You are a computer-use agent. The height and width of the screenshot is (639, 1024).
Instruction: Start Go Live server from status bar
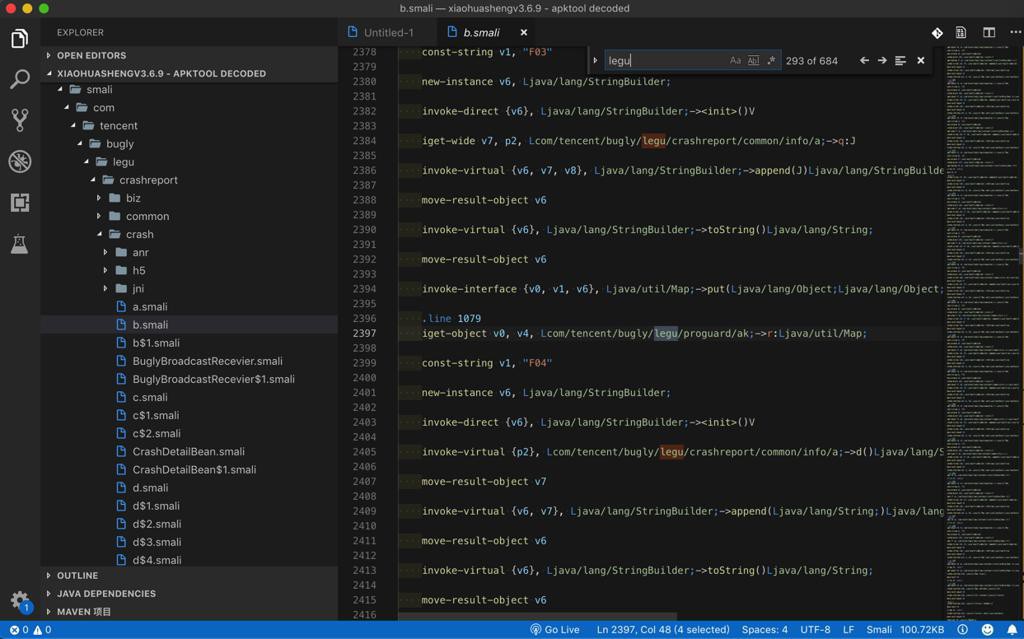pyautogui.click(x=554, y=630)
